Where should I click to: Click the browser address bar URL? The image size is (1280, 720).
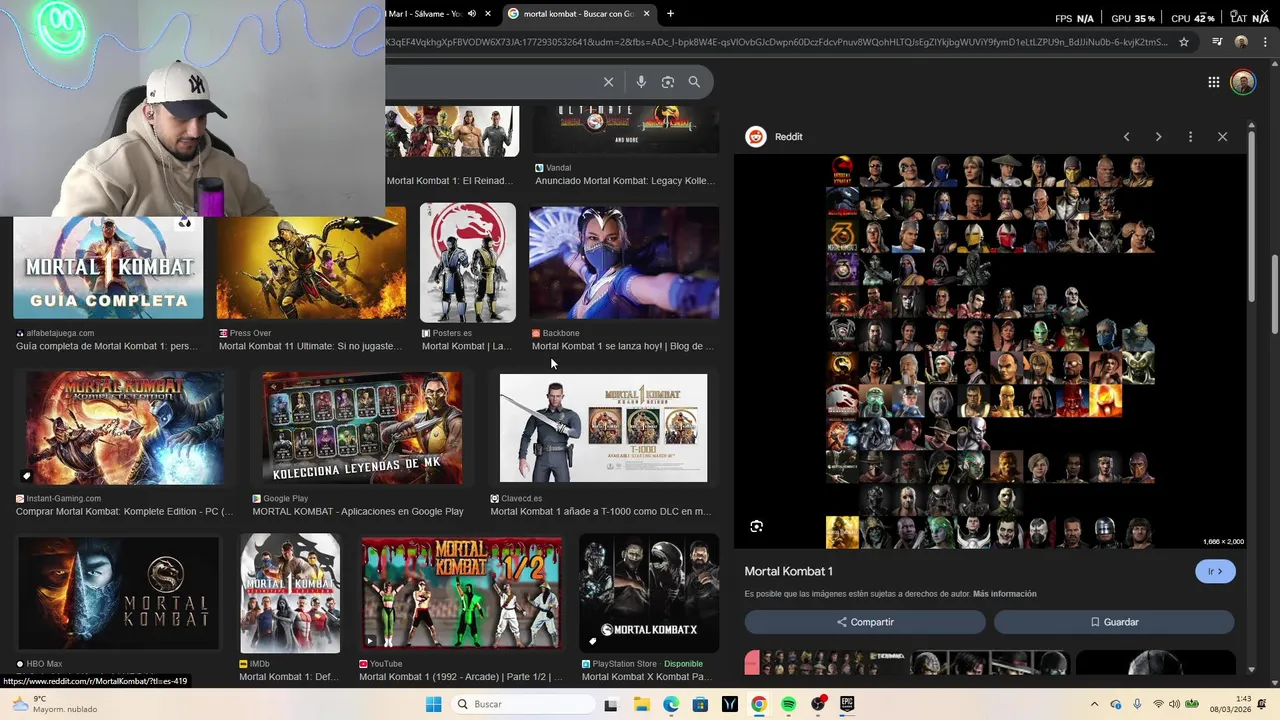[x=778, y=42]
